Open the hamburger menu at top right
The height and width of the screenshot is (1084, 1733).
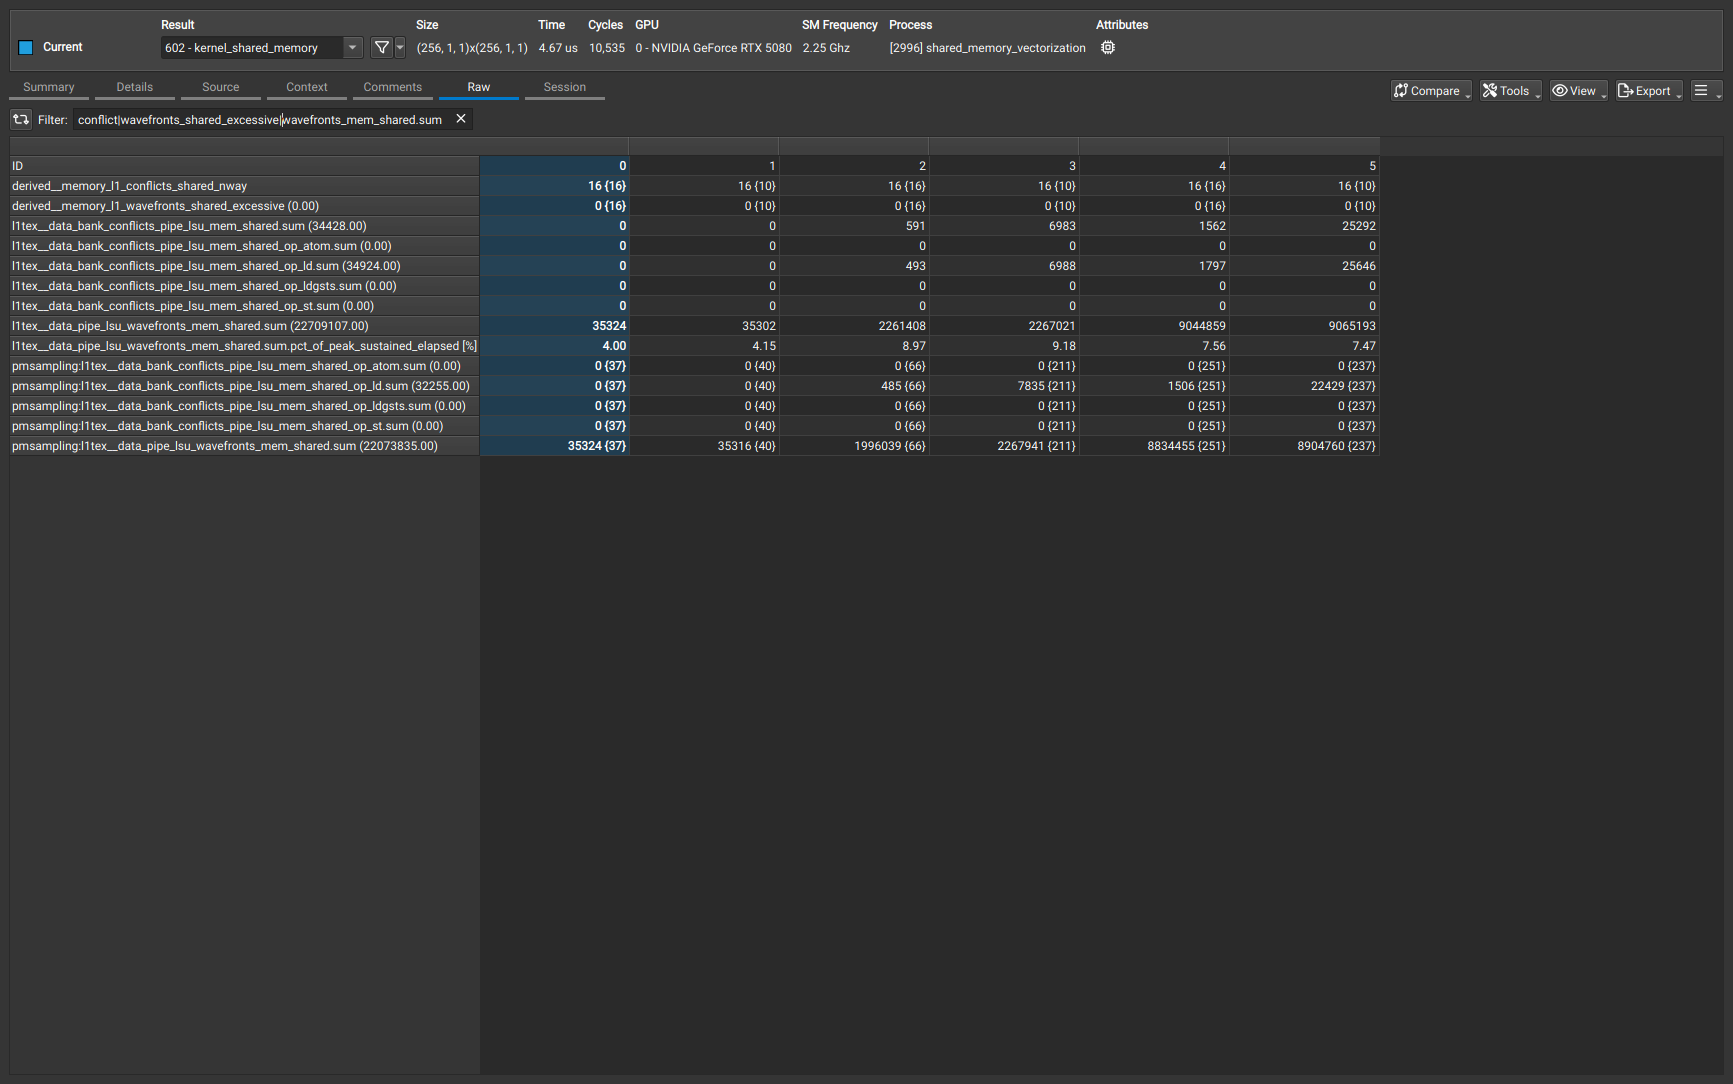(x=1702, y=90)
